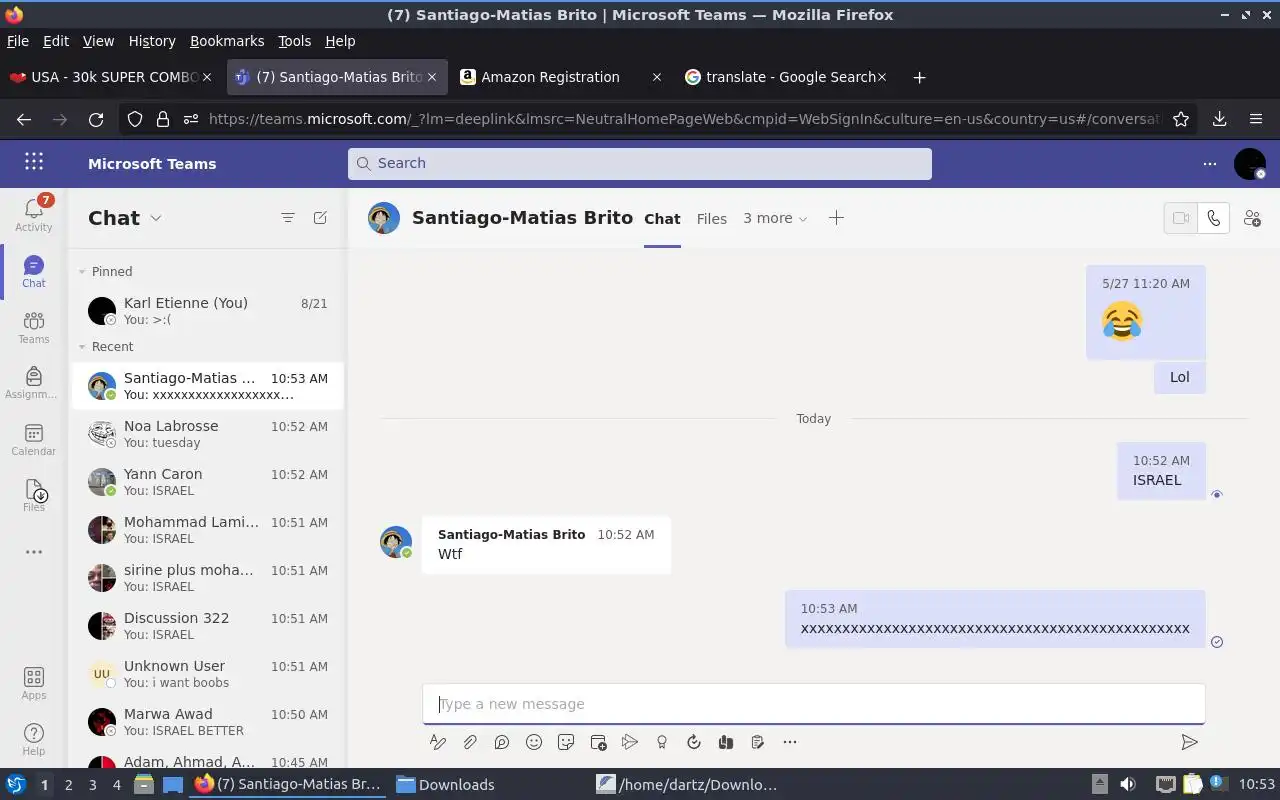Open the Activity feed icon
Image resolution: width=1280 pixels, height=800 pixels.
coord(33,214)
